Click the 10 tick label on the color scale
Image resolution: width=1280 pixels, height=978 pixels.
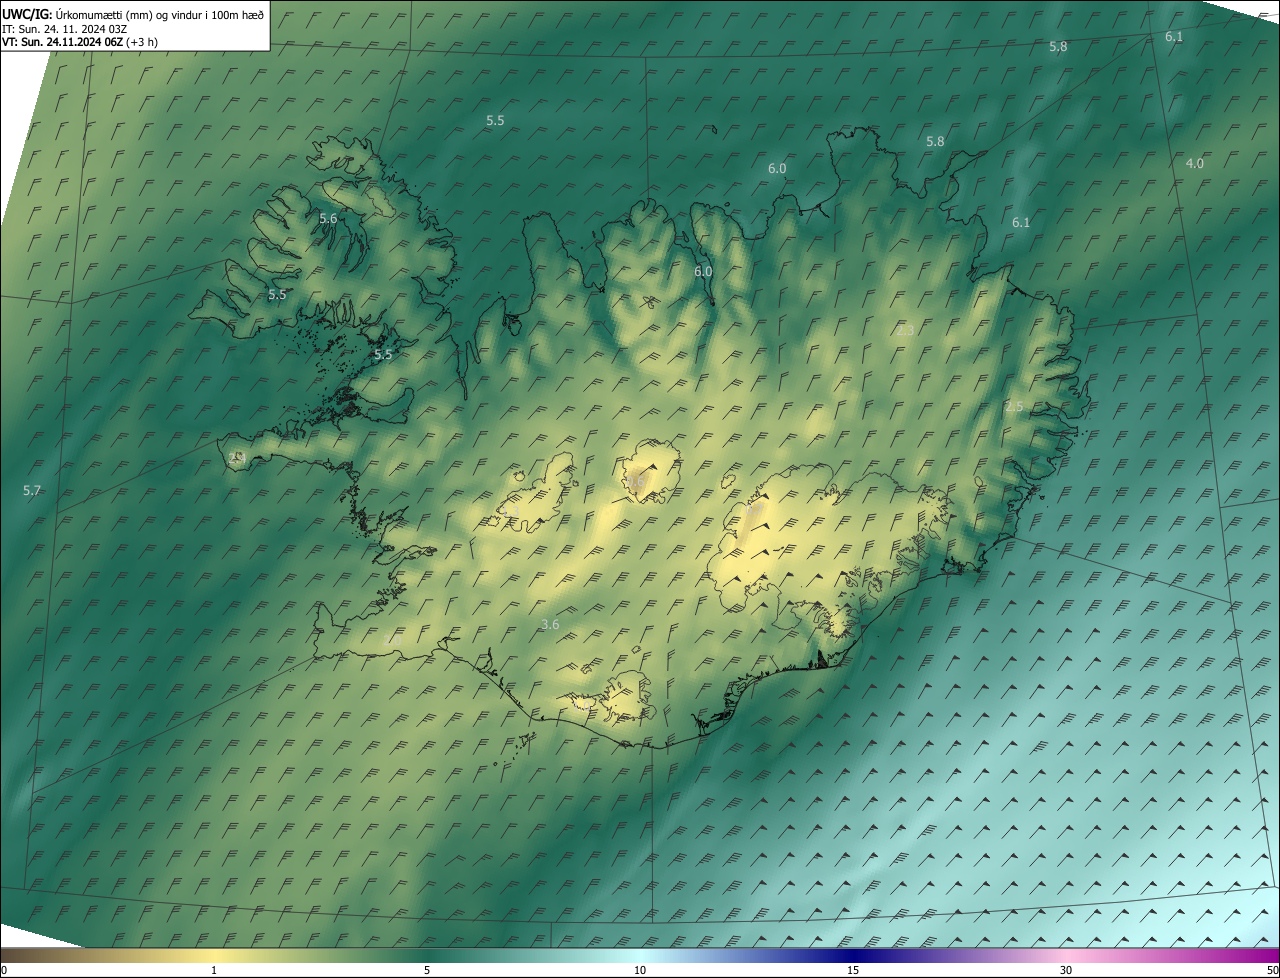[640, 971]
